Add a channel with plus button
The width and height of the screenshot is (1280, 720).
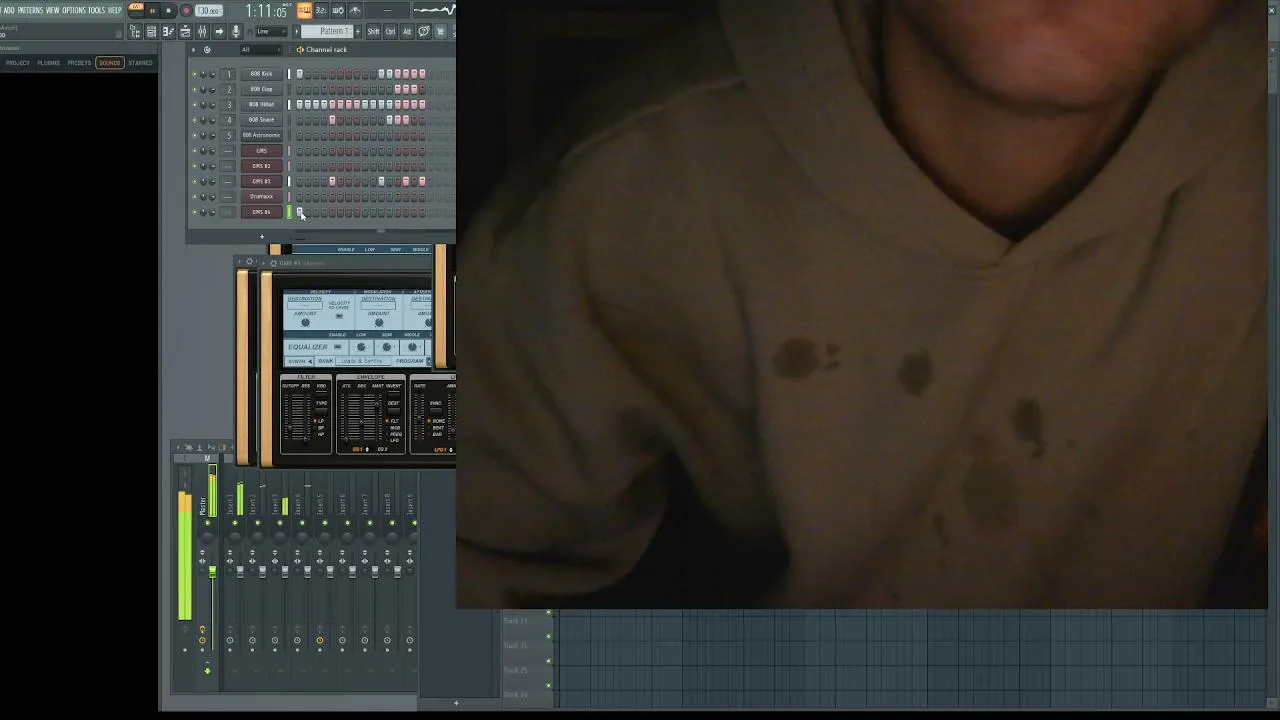[262, 237]
